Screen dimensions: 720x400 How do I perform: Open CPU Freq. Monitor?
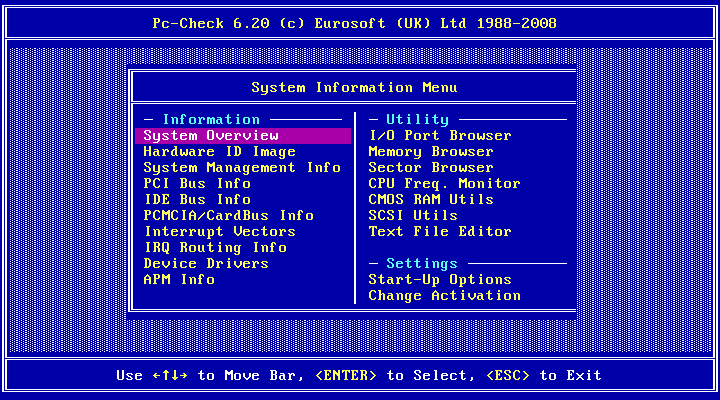(x=444, y=184)
